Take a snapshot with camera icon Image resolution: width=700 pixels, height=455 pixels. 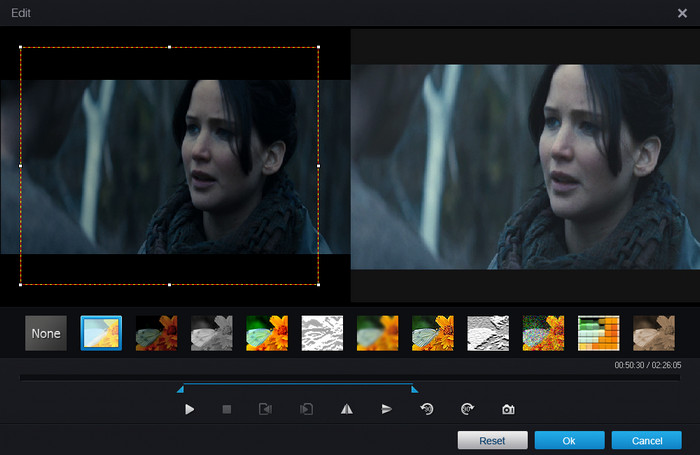tap(508, 409)
